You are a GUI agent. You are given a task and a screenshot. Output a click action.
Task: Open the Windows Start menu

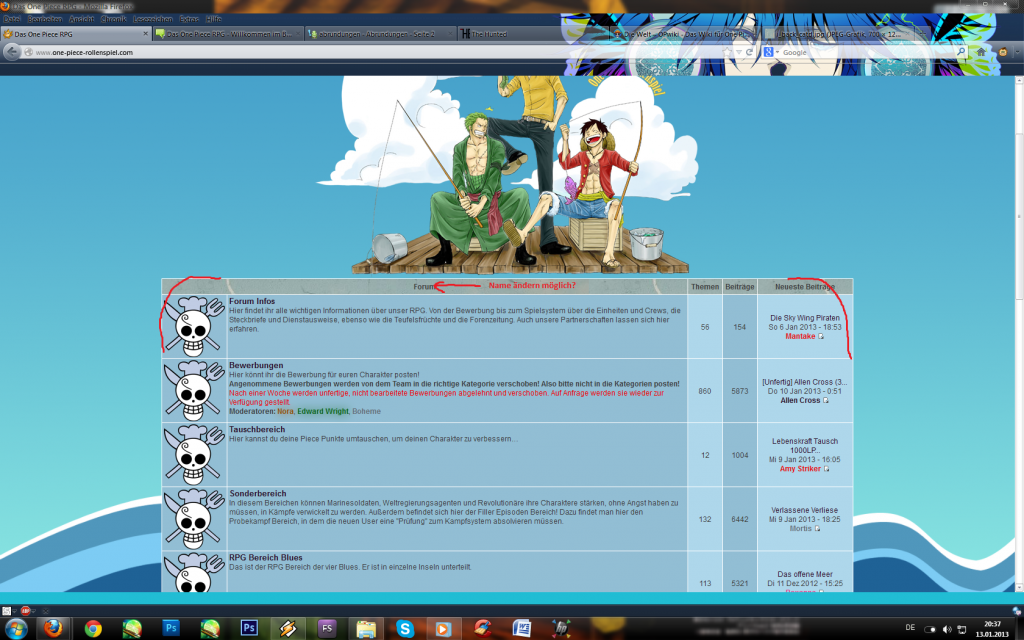point(16,628)
